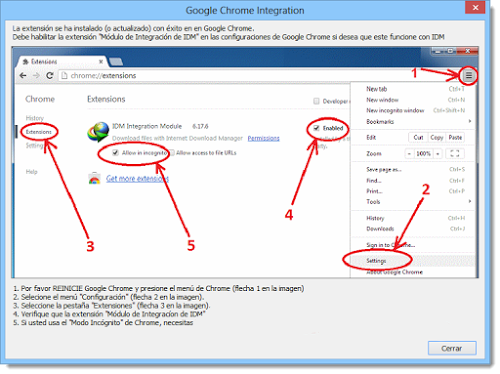Choose Settings in the Chrome dropdown menu
Screen dimensions: 500x374
[x=413, y=261]
